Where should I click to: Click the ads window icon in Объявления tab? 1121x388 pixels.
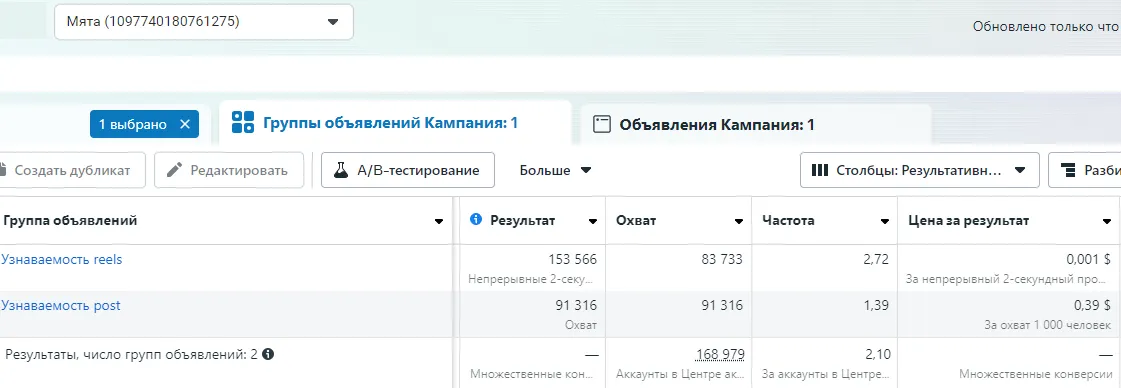[603, 125]
